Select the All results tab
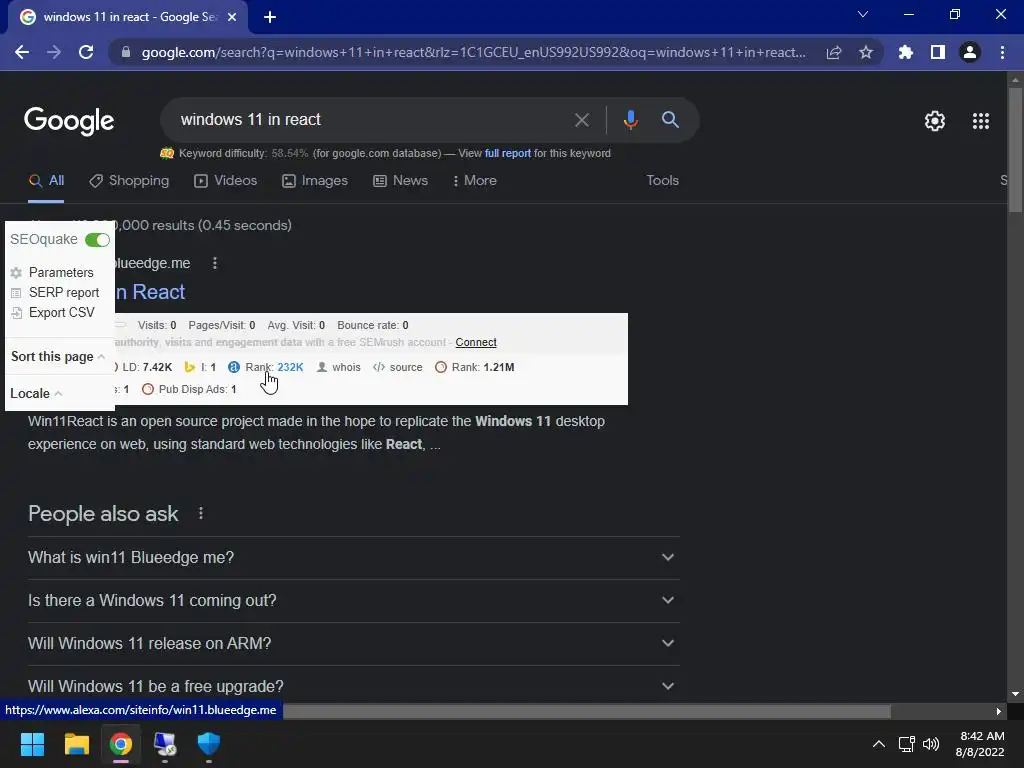1024x768 pixels. click(x=46, y=181)
